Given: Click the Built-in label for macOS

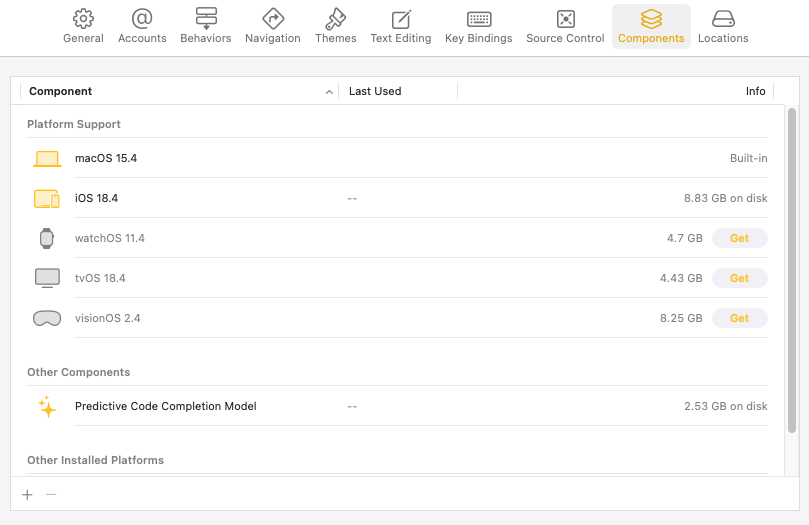Looking at the screenshot, I should pyautogui.click(x=749, y=158).
